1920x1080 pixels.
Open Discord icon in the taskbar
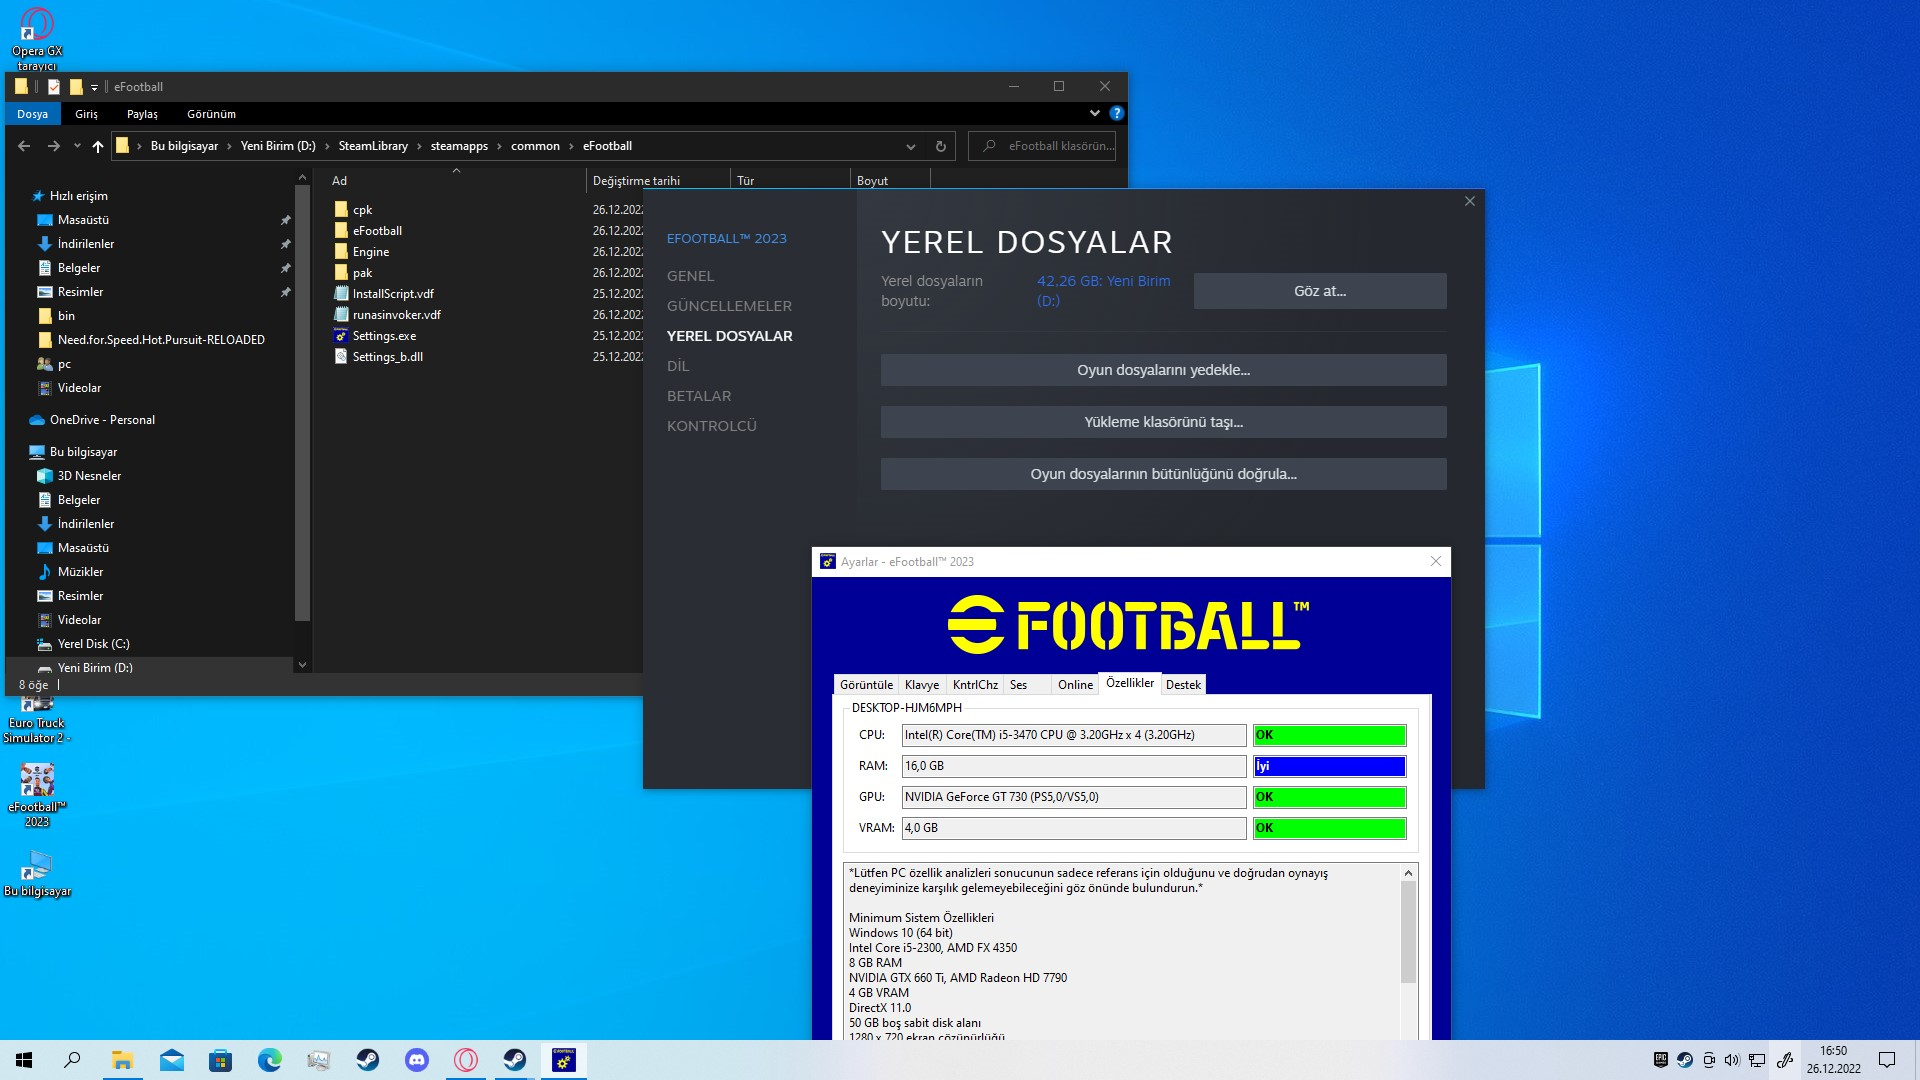pyautogui.click(x=417, y=1060)
